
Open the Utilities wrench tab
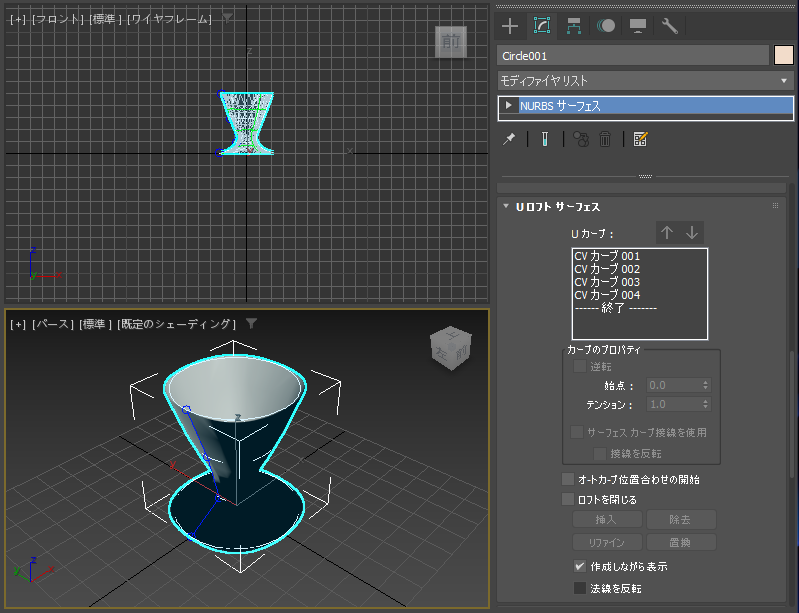tap(670, 25)
